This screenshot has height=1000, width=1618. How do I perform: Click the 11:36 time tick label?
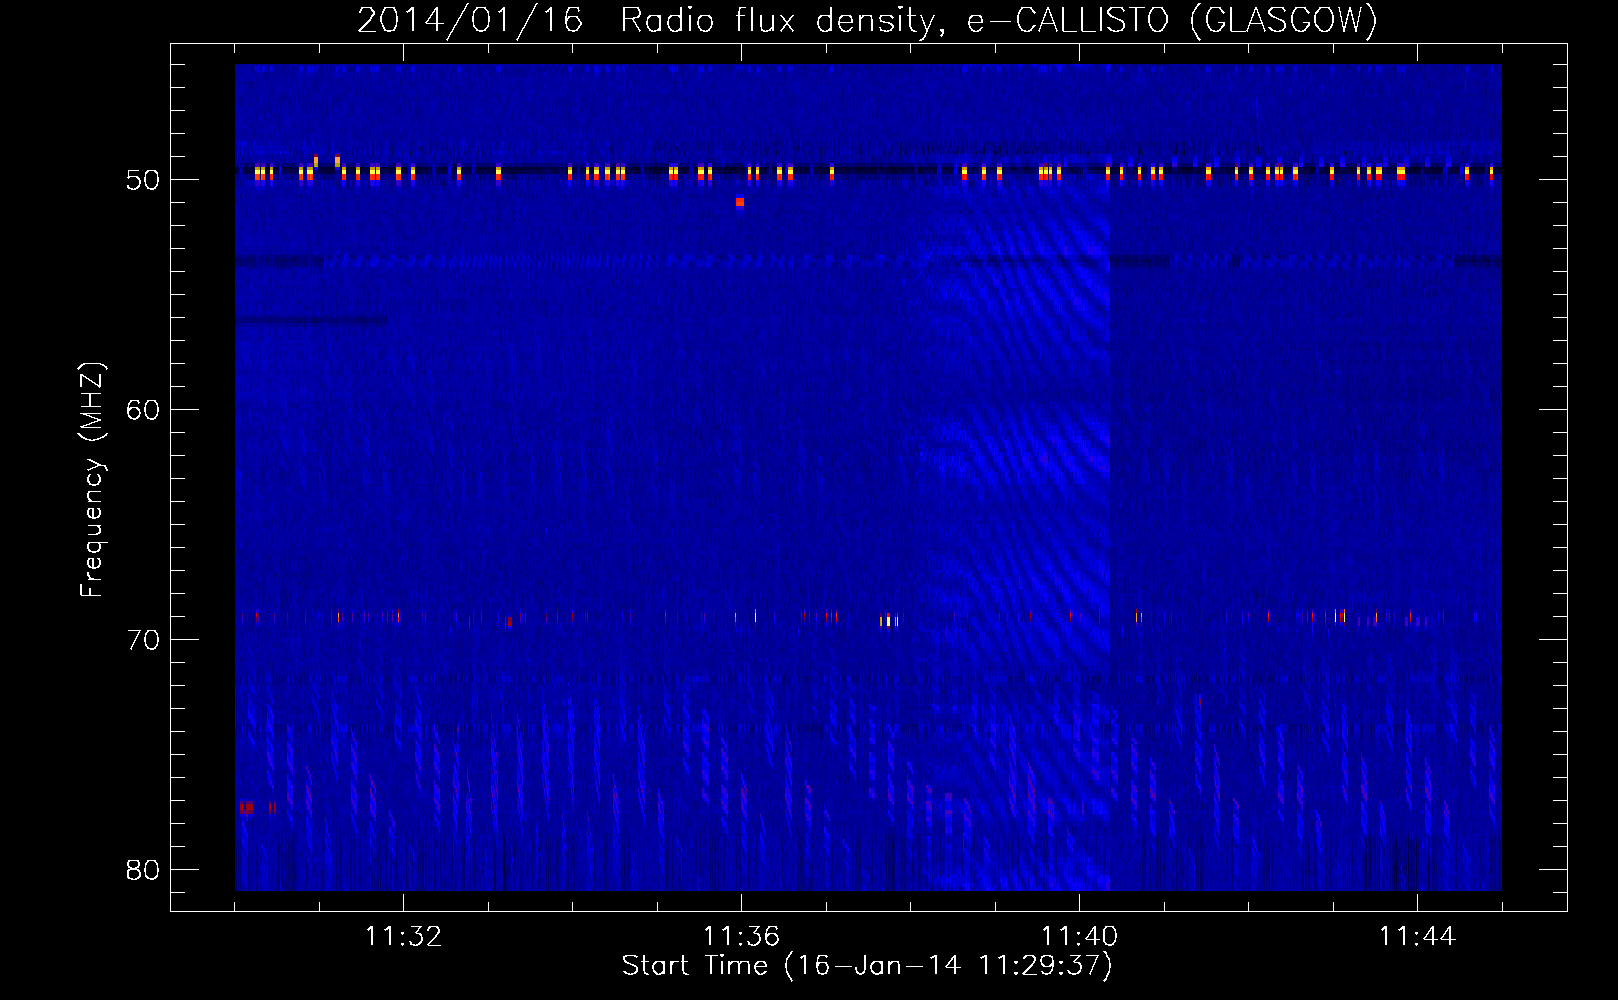pos(741,937)
